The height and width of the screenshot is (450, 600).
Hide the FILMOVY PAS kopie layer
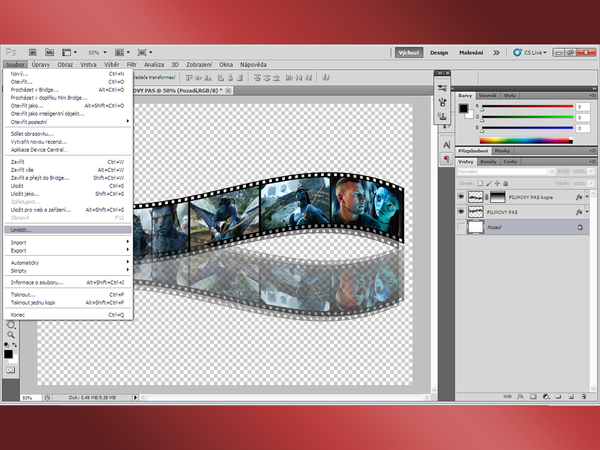point(463,198)
